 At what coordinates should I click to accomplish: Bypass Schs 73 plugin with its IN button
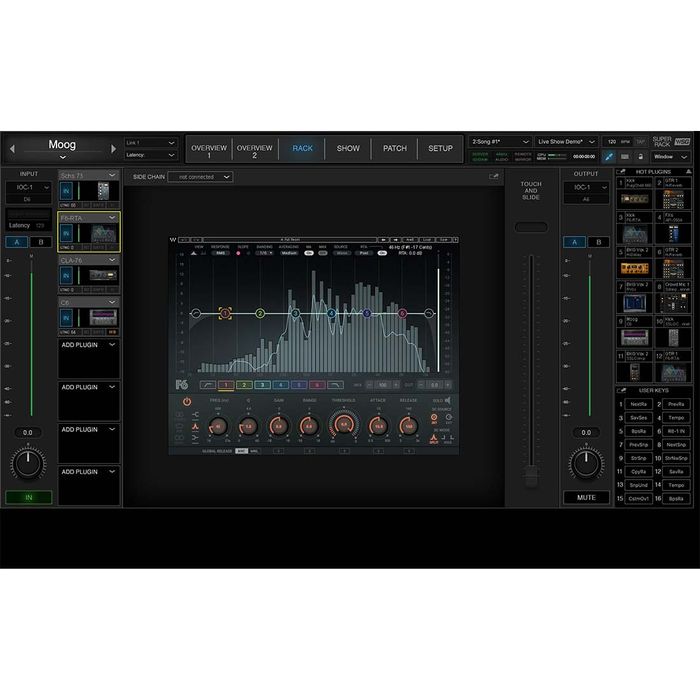(68, 192)
